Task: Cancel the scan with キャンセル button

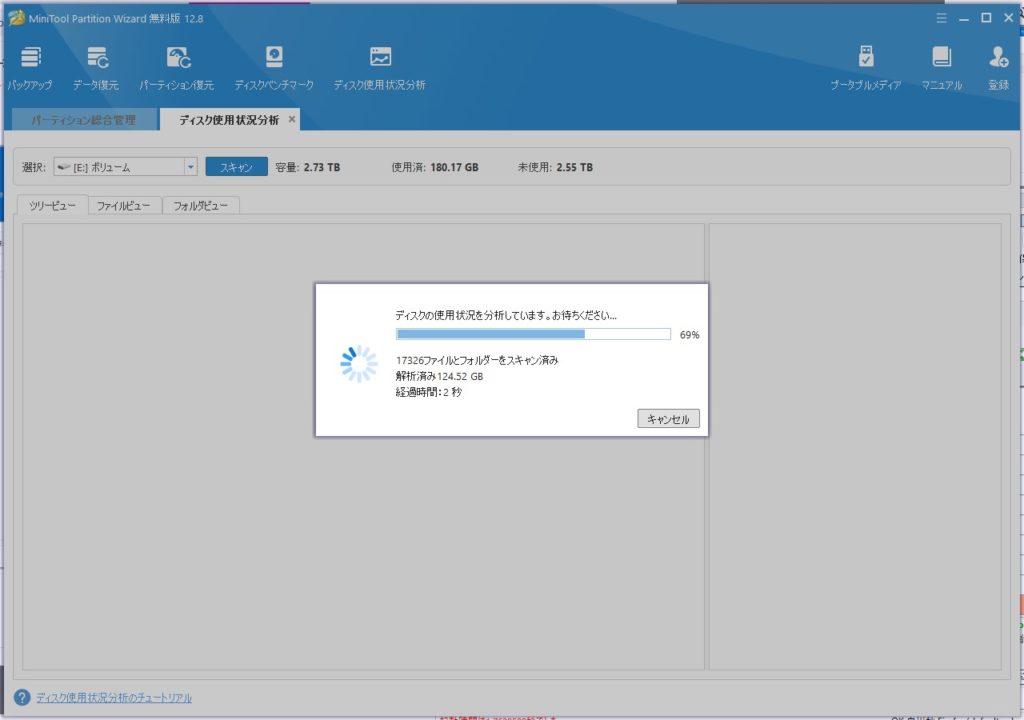Action: [668, 419]
